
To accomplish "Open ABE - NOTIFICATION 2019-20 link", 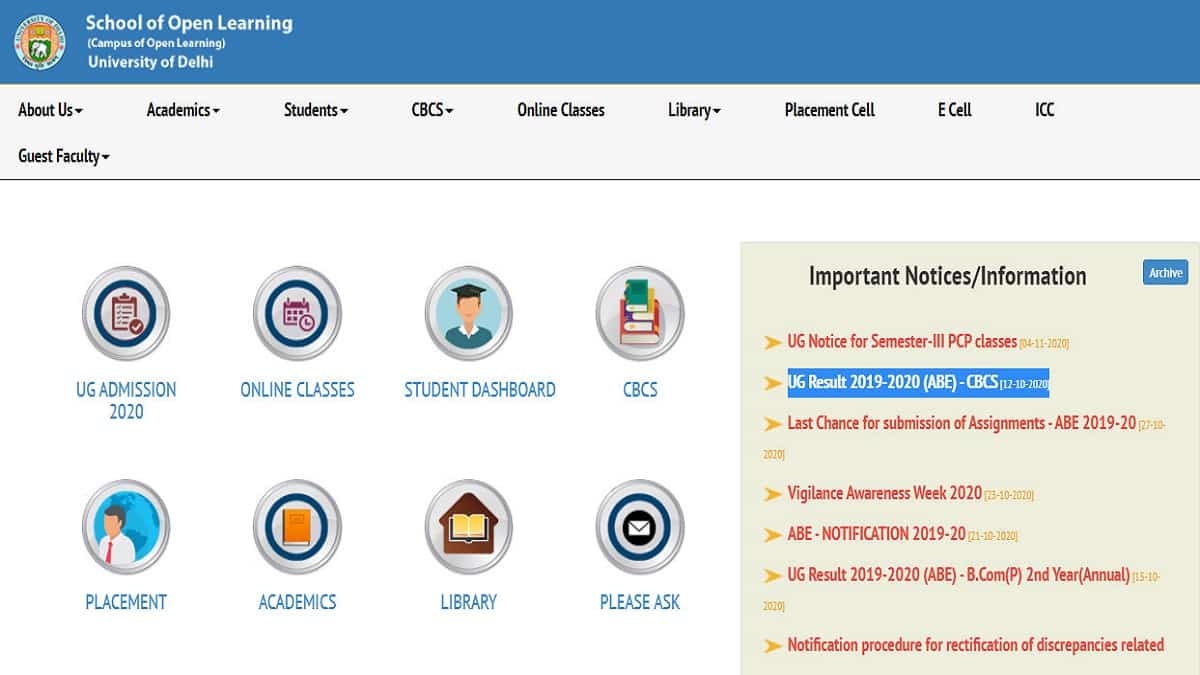I will tap(877, 535).
